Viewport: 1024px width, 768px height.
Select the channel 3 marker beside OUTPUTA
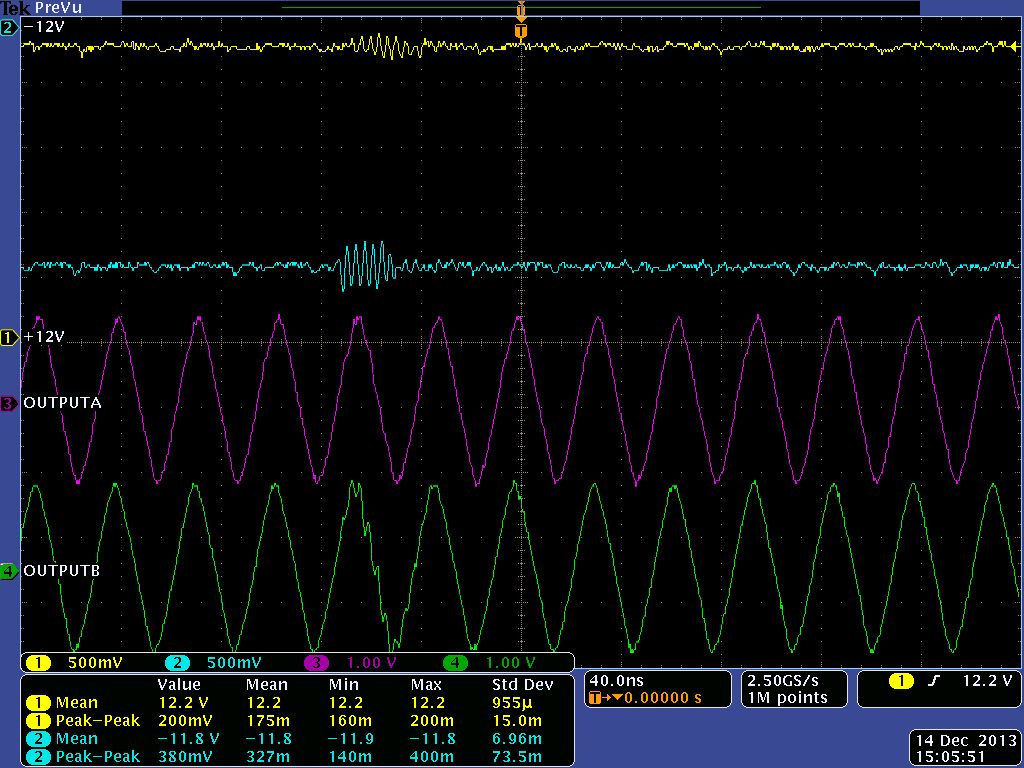[x=9, y=404]
